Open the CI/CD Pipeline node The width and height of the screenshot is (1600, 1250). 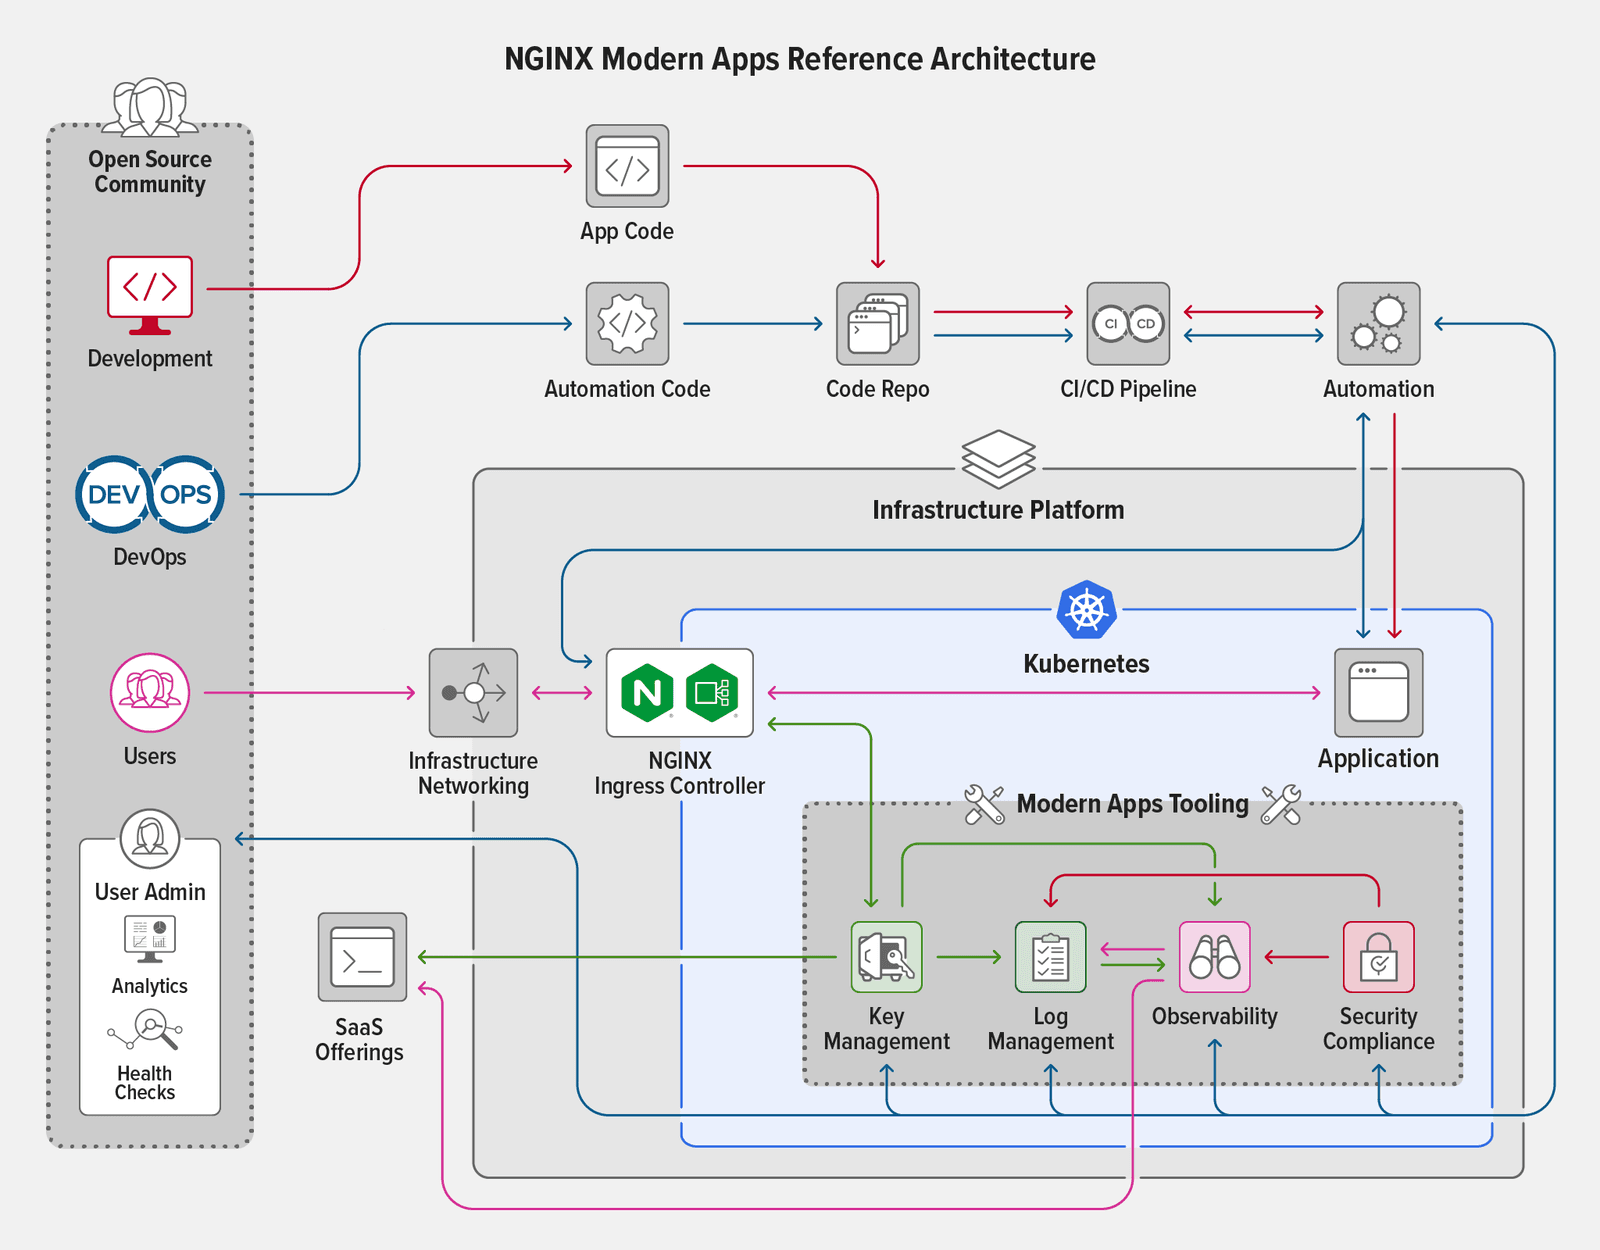pyautogui.click(x=1128, y=324)
